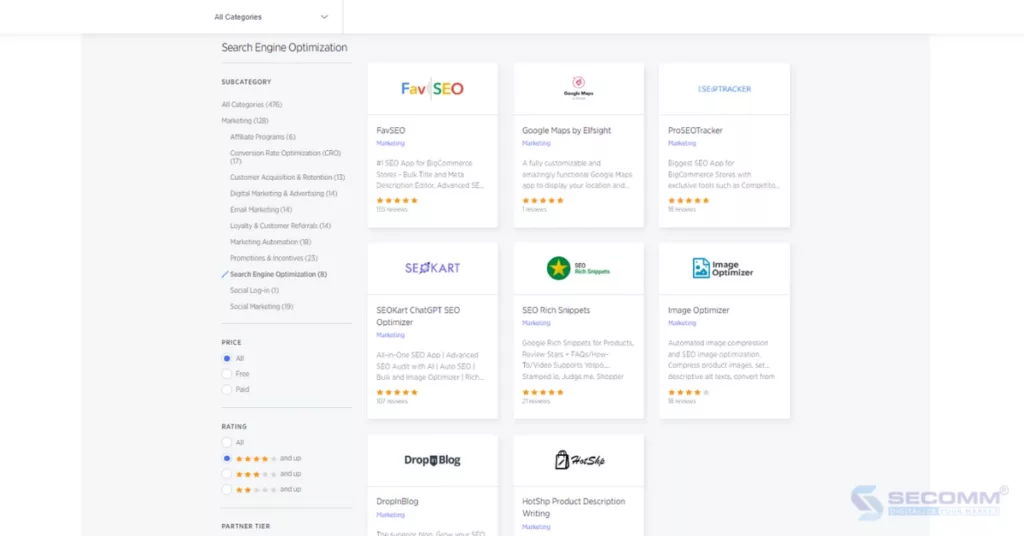The width and height of the screenshot is (1024, 536).
Task: Click Marketing tag under SEO Rich Snippets
Action: click(x=536, y=323)
